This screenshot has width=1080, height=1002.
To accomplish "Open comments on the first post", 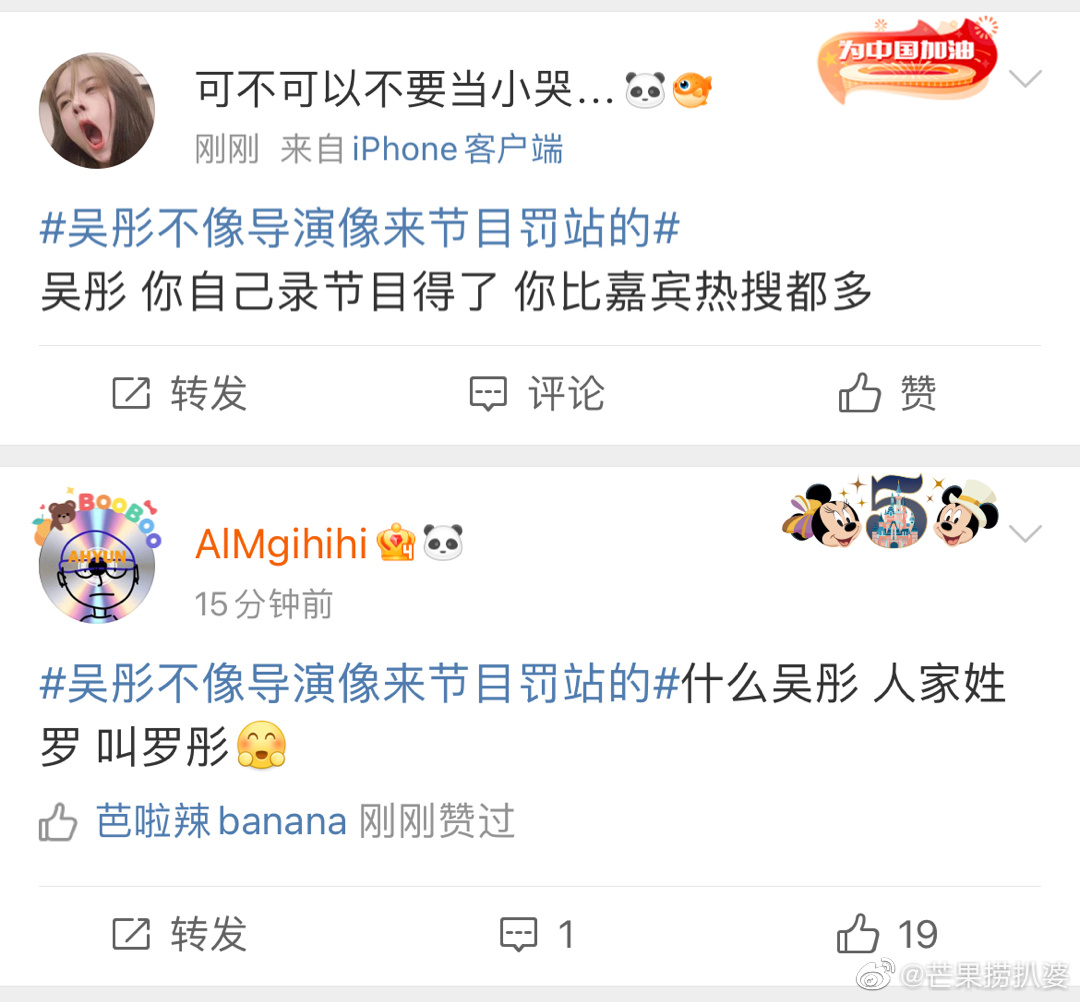I will tap(537, 393).
